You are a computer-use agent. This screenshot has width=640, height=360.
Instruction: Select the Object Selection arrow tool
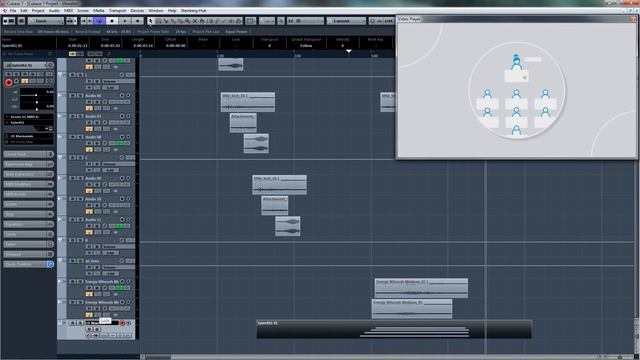(150, 21)
